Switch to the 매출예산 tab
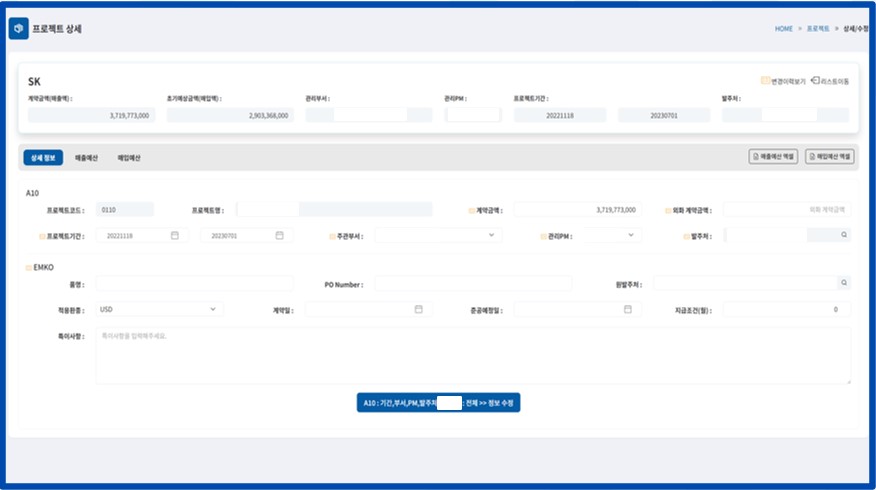Screen dimensions: 876x490 89,157
